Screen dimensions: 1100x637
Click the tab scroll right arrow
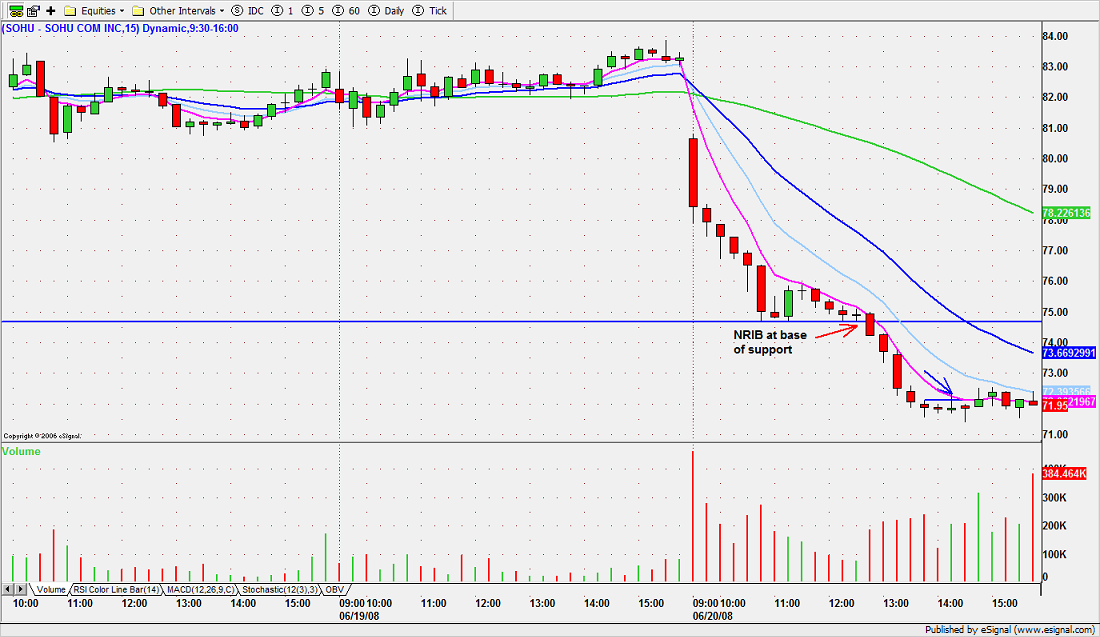[x=20, y=589]
